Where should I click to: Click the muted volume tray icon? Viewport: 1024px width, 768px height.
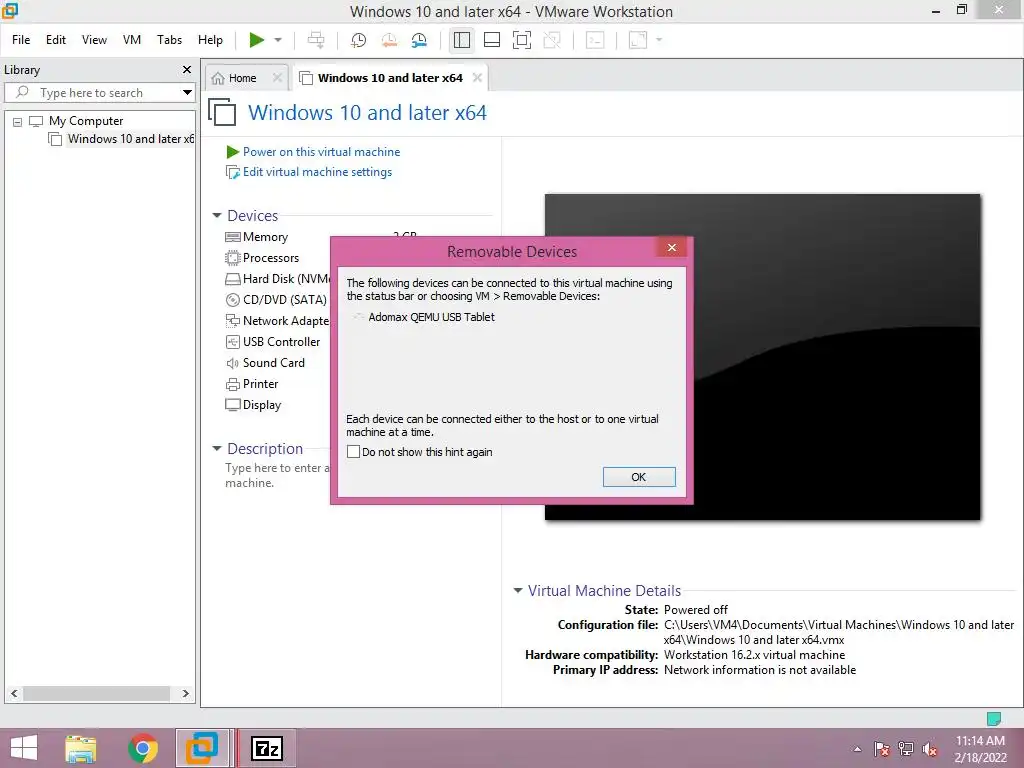[930, 749]
